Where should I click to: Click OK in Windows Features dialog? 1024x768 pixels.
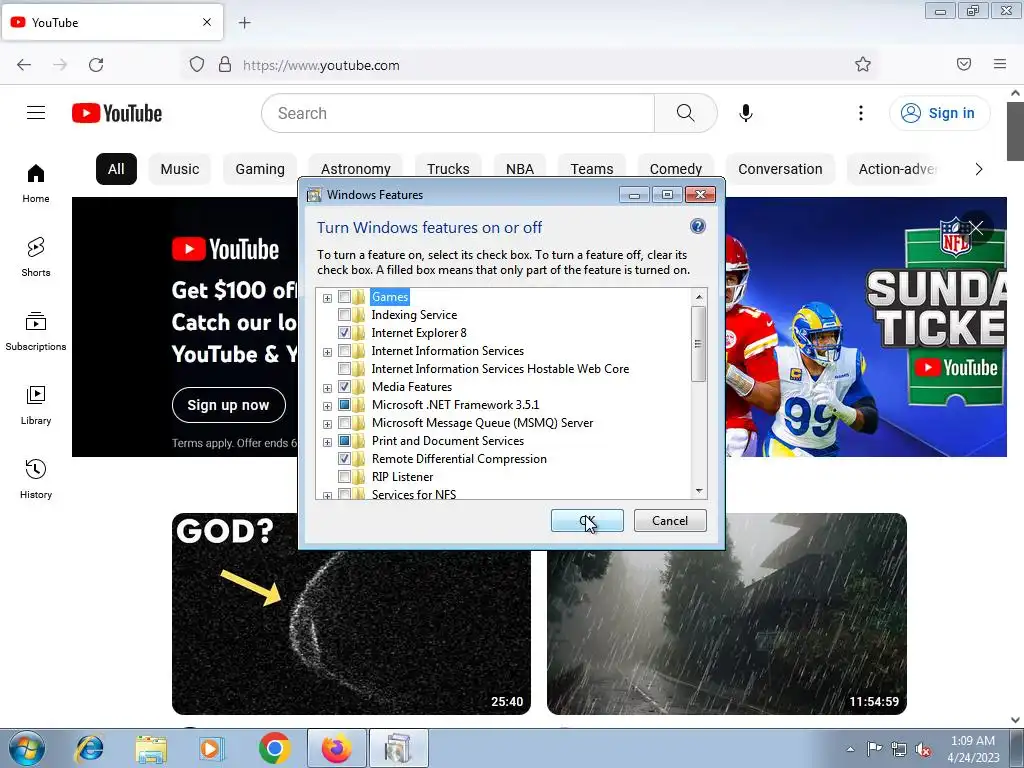(x=587, y=520)
